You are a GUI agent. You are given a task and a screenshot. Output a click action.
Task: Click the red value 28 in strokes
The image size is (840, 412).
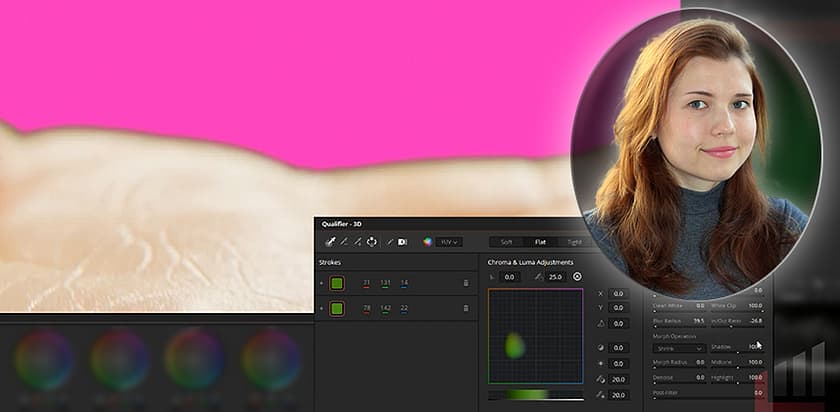(x=366, y=308)
